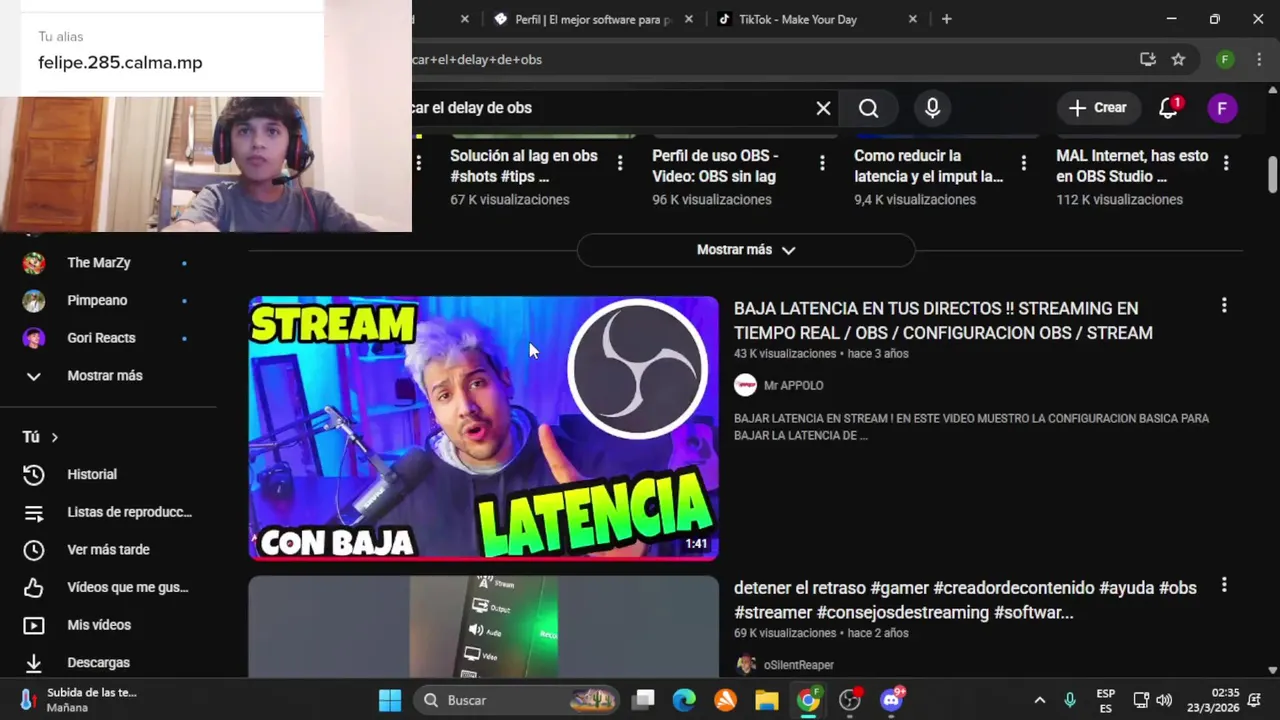Open Ver más tarde in the sidebar
This screenshot has width=1280, height=720.
click(x=107, y=550)
